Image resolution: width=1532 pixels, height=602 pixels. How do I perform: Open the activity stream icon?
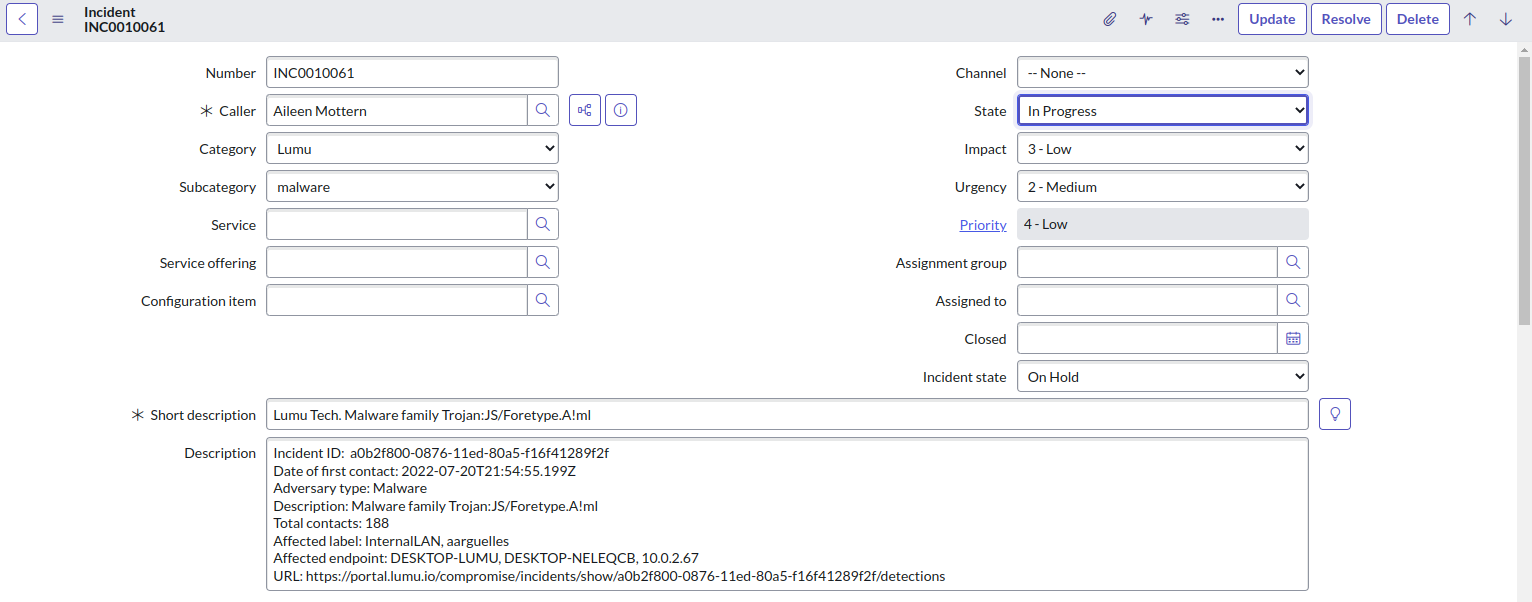[1146, 19]
